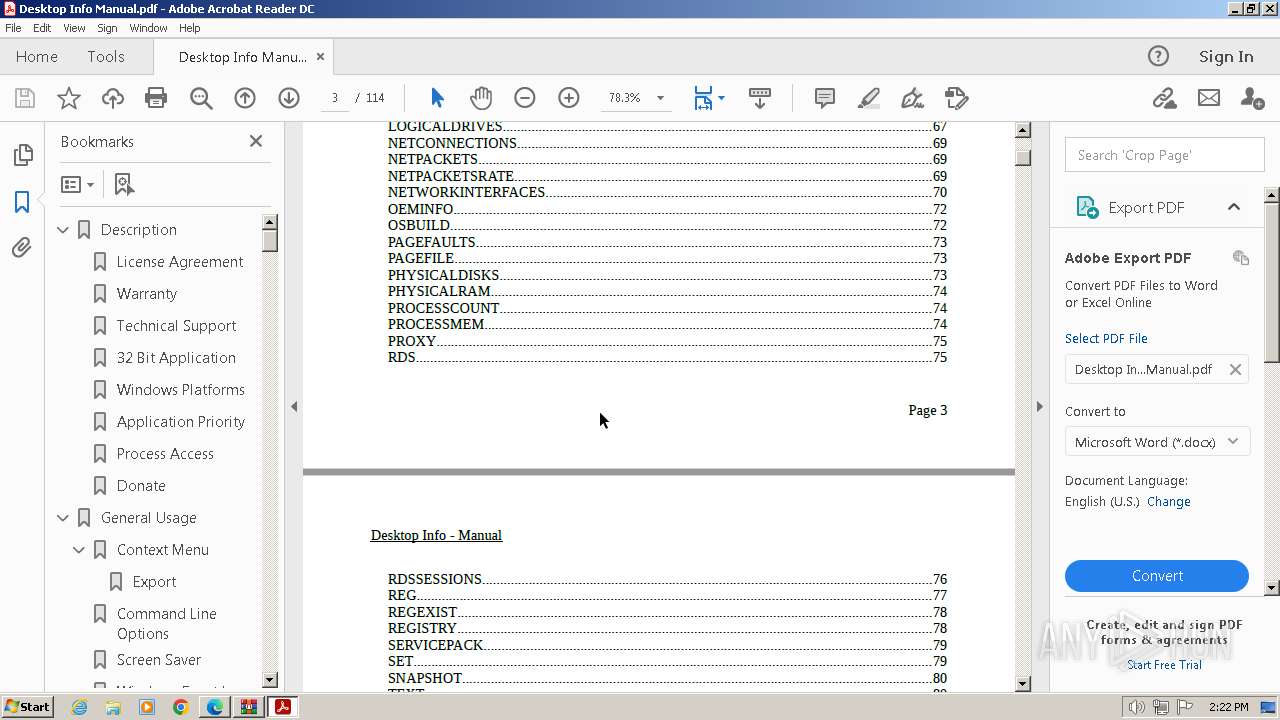The image size is (1280, 720).
Task: Open Internet Explorer from the taskbar
Action: pos(79,707)
